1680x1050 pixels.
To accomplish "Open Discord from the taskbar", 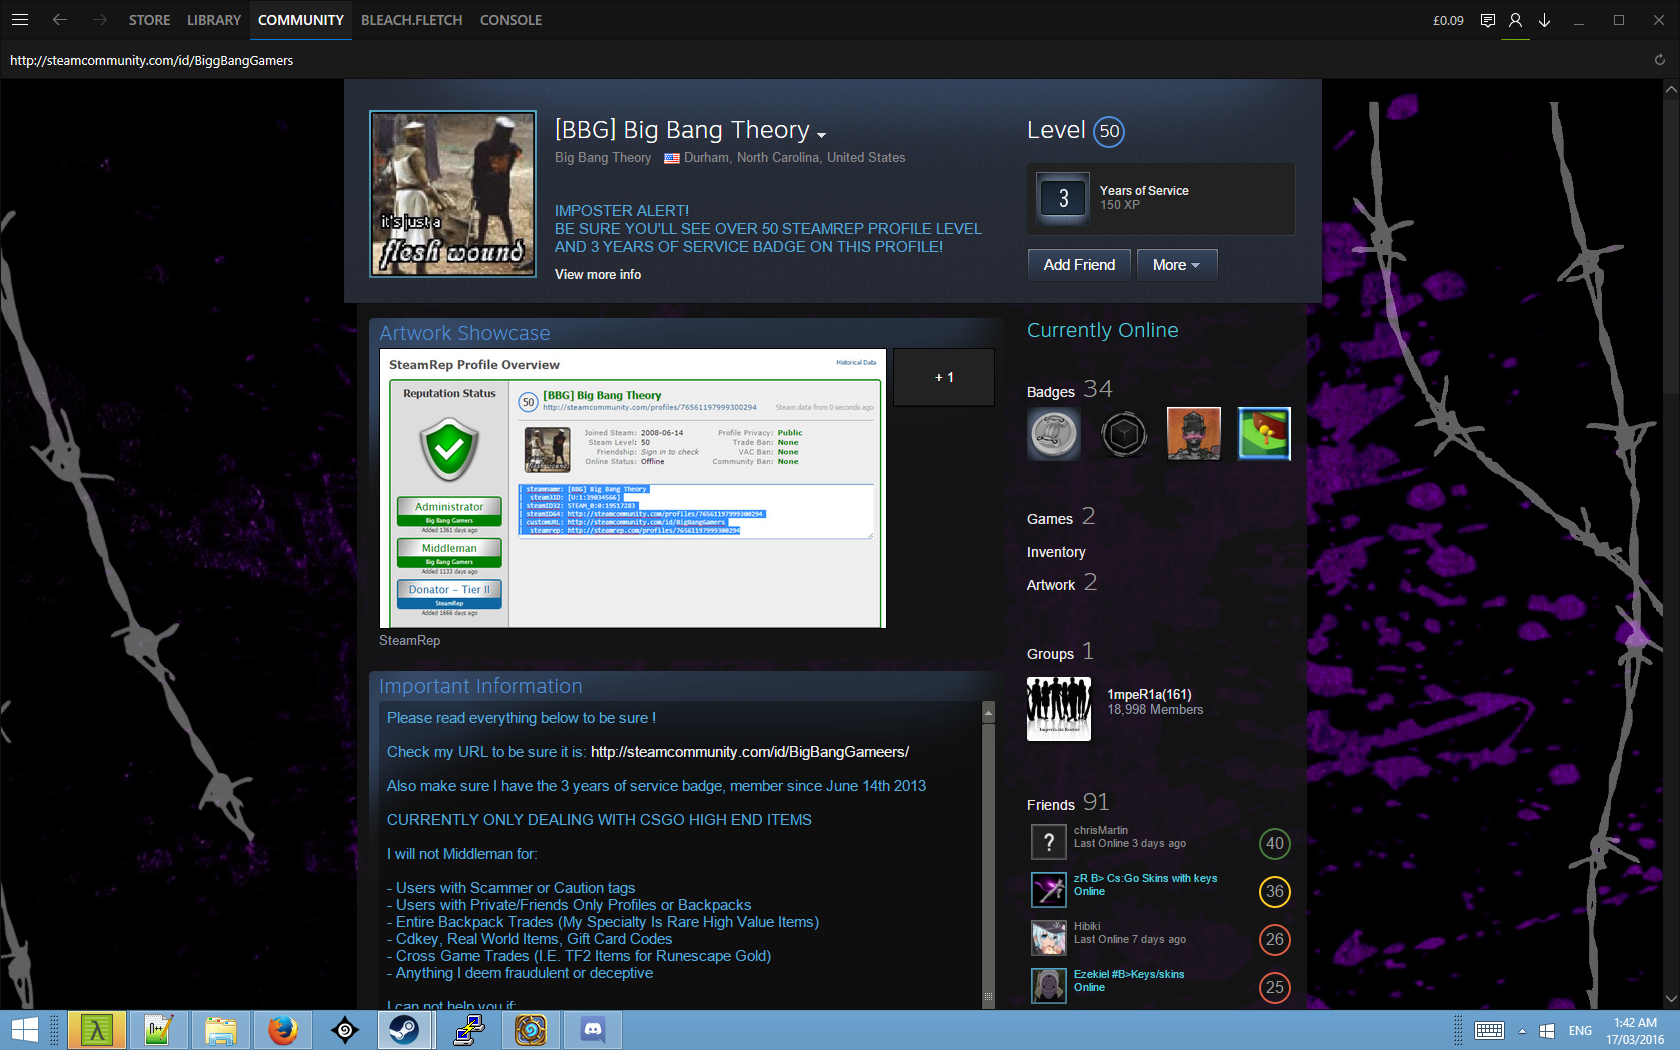I will [593, 1030].
